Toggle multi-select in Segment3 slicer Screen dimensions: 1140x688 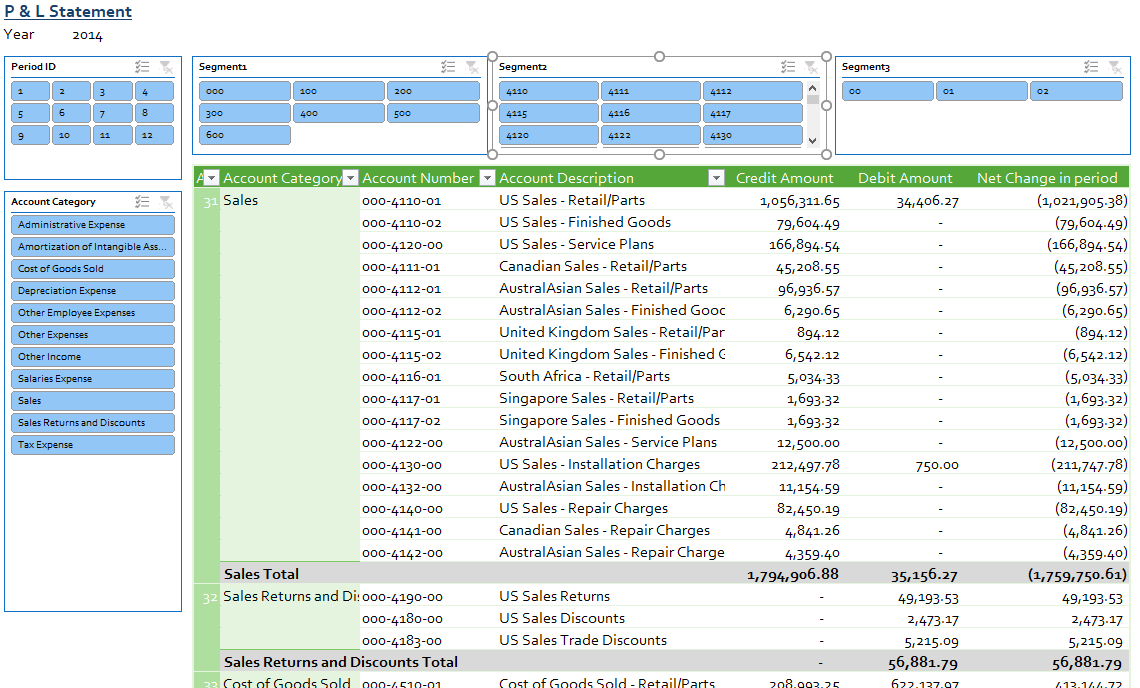(x=1091, y=67)
